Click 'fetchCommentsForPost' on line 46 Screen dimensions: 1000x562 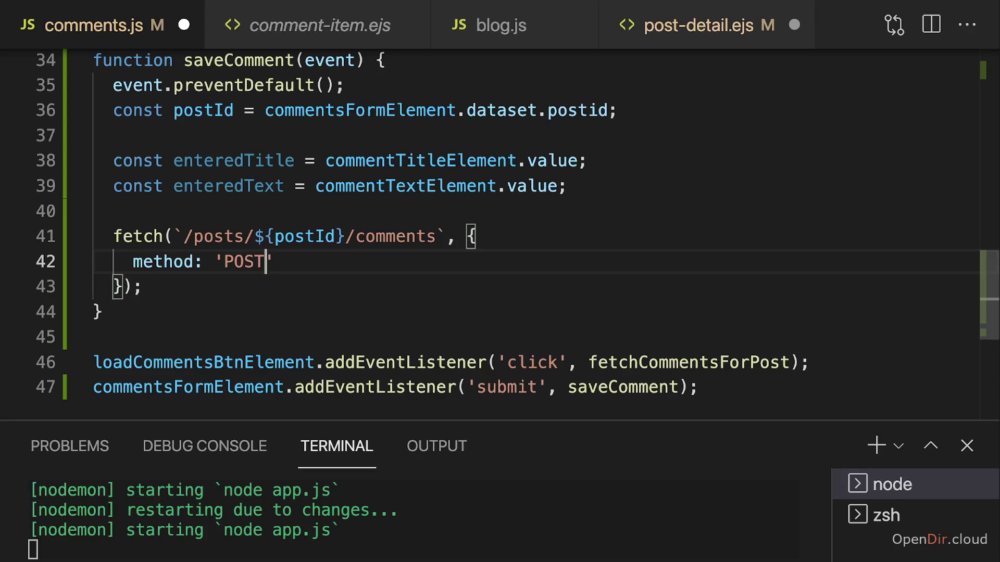click(689, 362)
